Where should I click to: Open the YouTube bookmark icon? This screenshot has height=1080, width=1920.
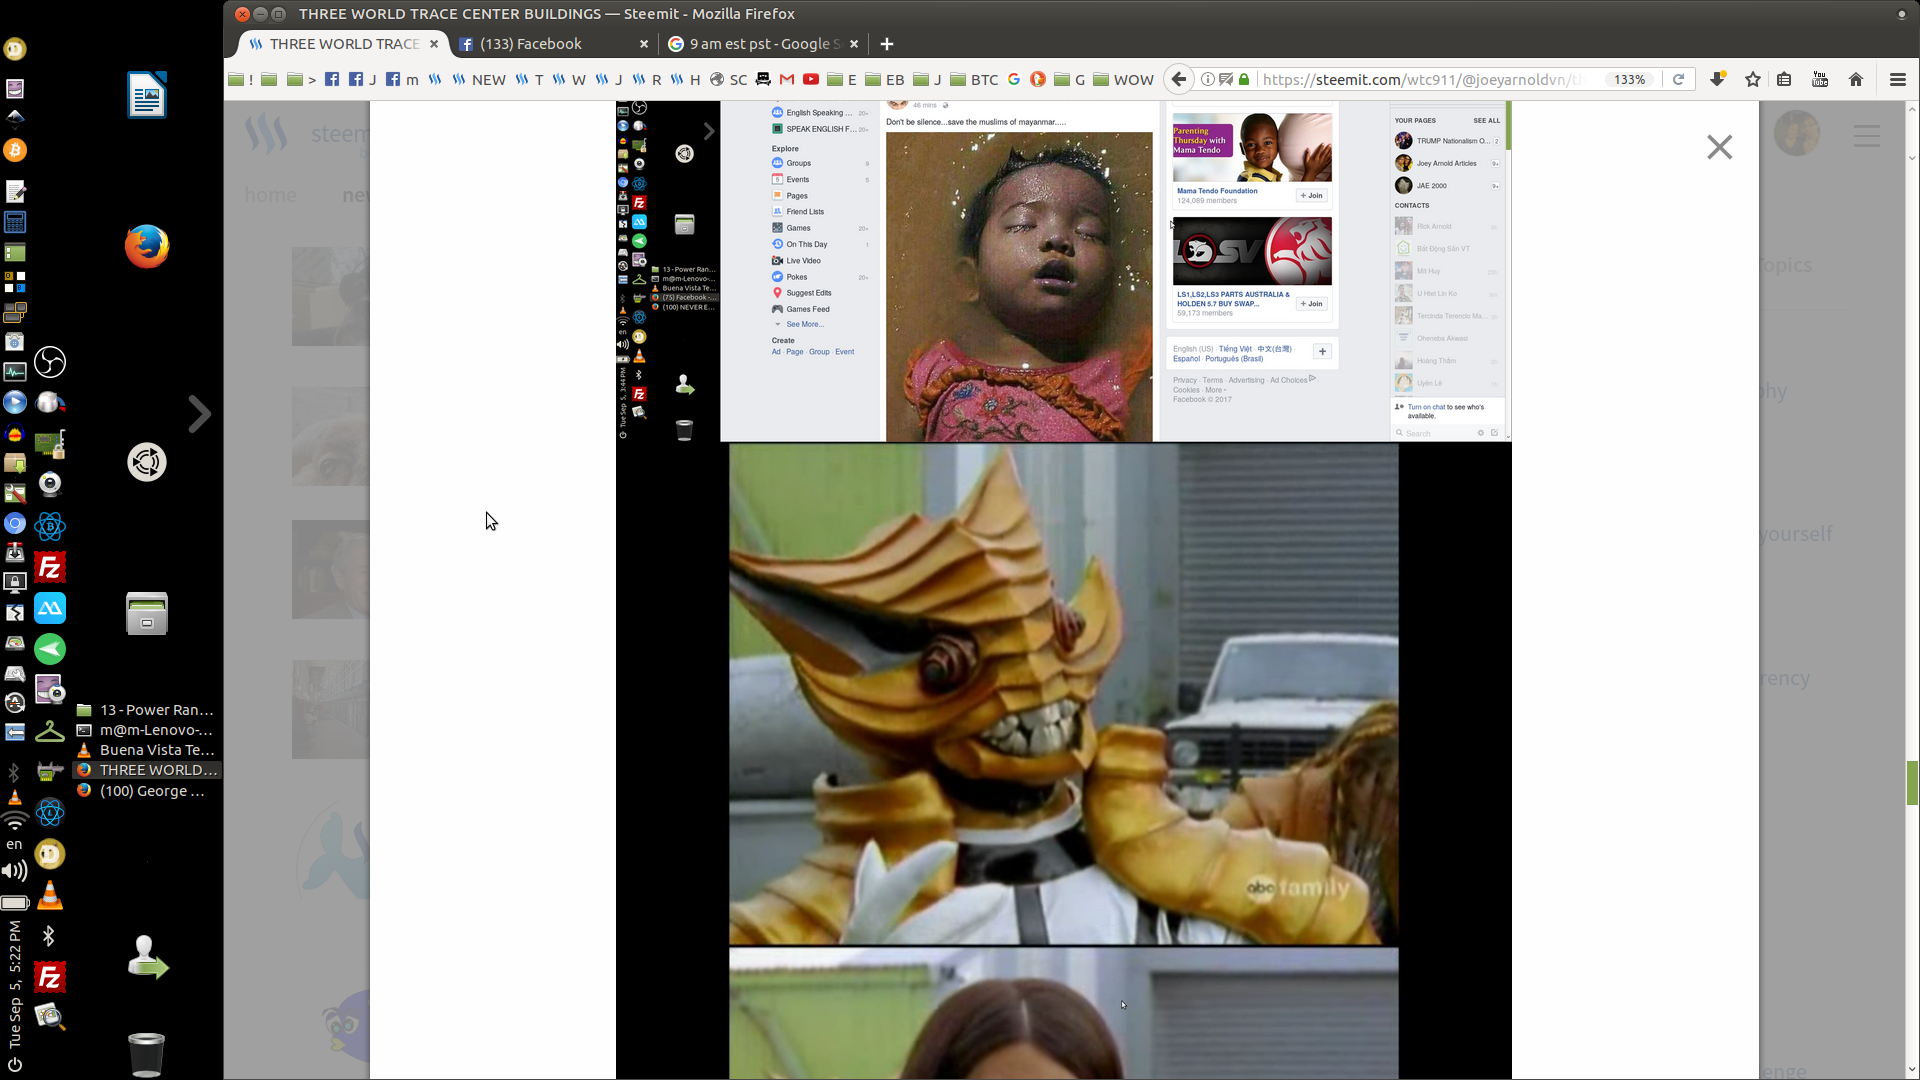point(810,79)
